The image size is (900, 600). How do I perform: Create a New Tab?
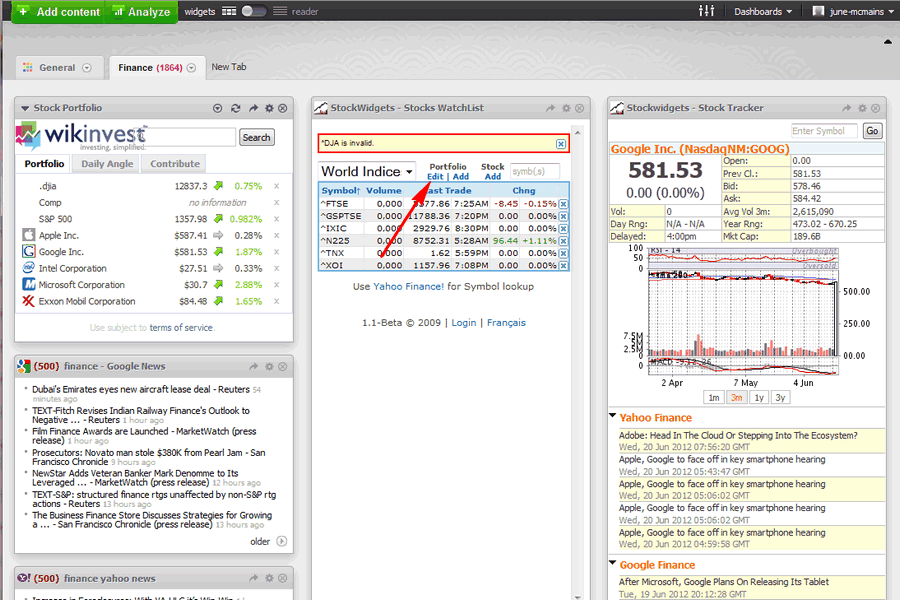tap(228, 67)
